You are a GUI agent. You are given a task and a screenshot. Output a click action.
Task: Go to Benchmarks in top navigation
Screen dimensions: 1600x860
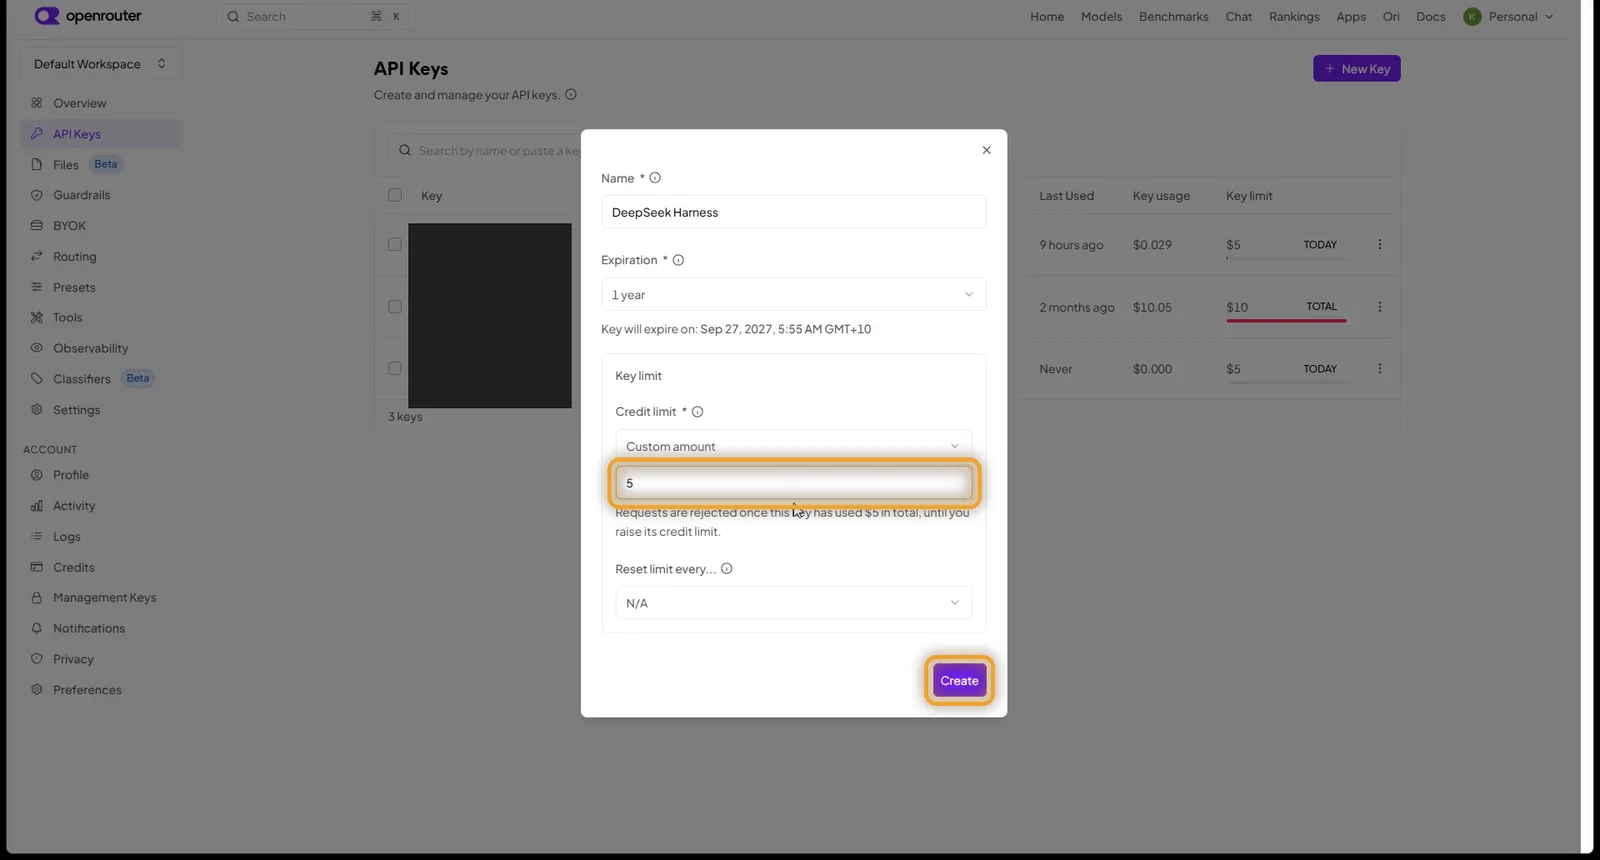click(x=1173, y=17)
